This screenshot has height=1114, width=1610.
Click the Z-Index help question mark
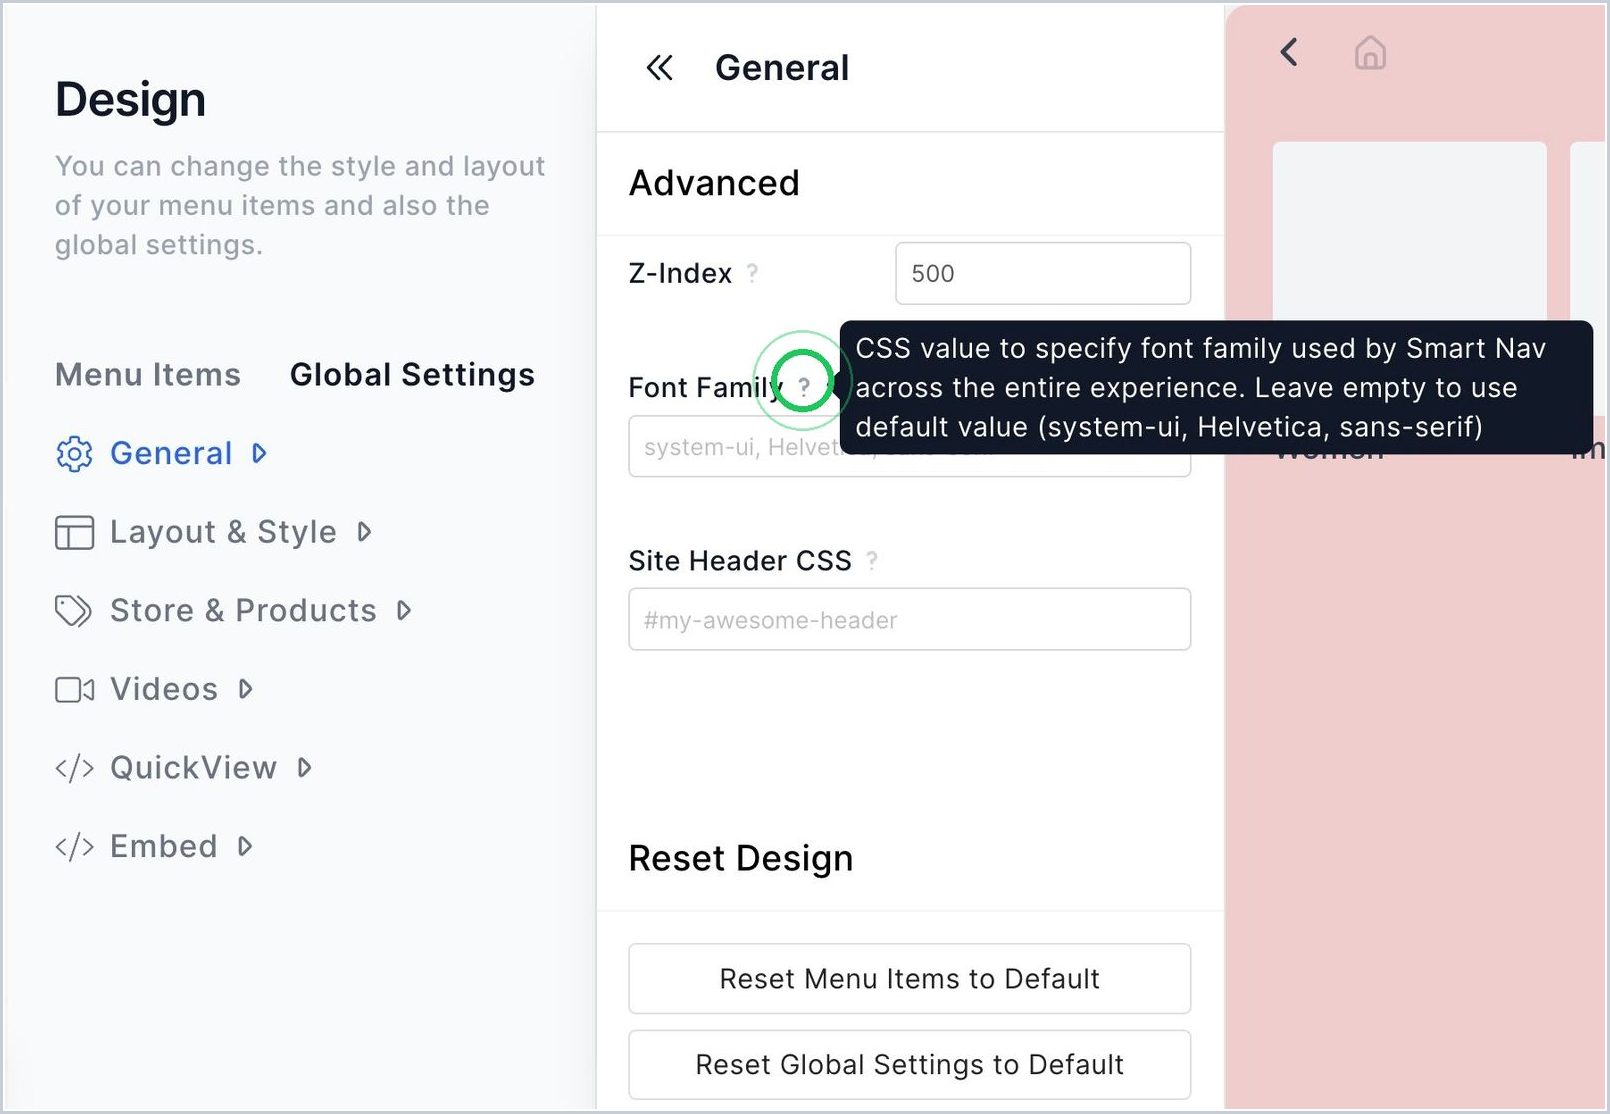pyautogui.click(x=753, y=273)
